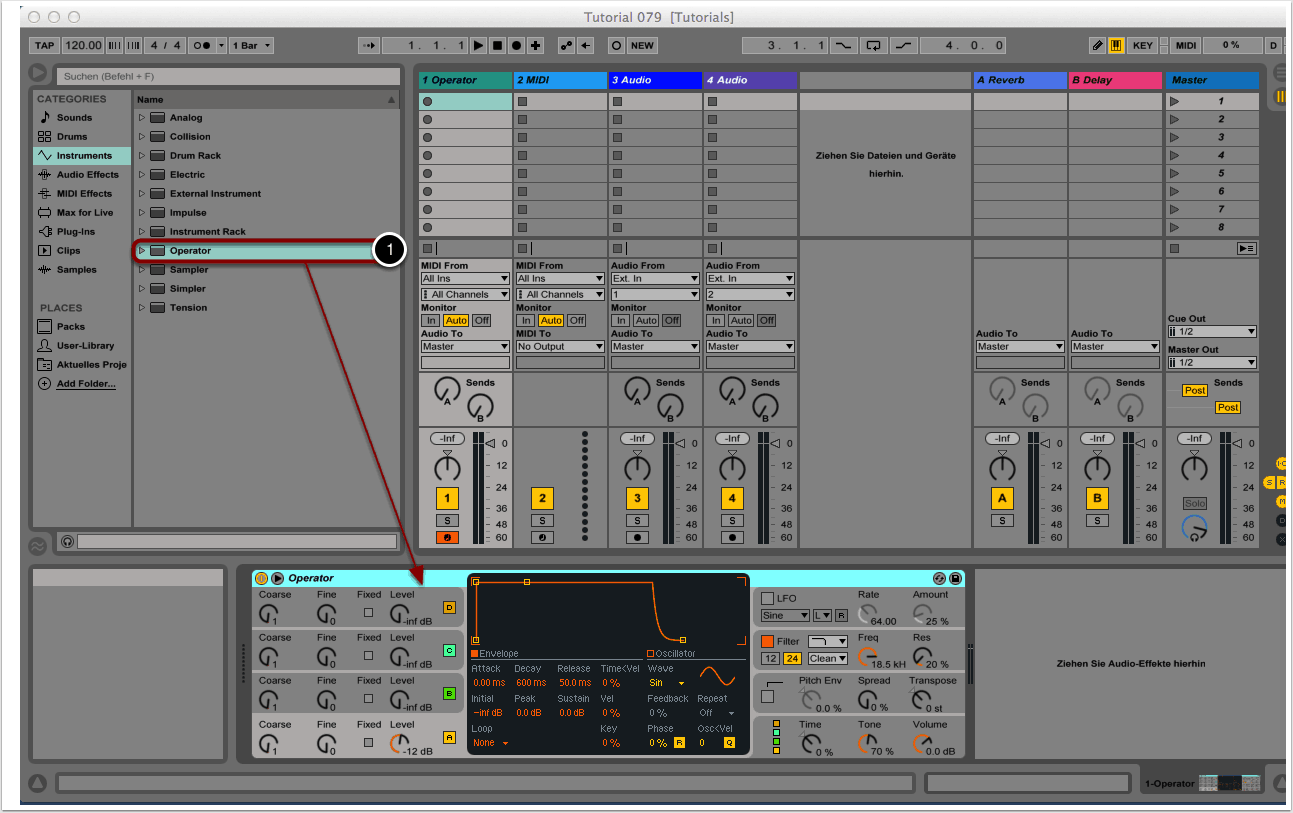Arm the 1 Operator track for recording
Viewport: 1293px width, 813px height.
(x=447, y=538)
